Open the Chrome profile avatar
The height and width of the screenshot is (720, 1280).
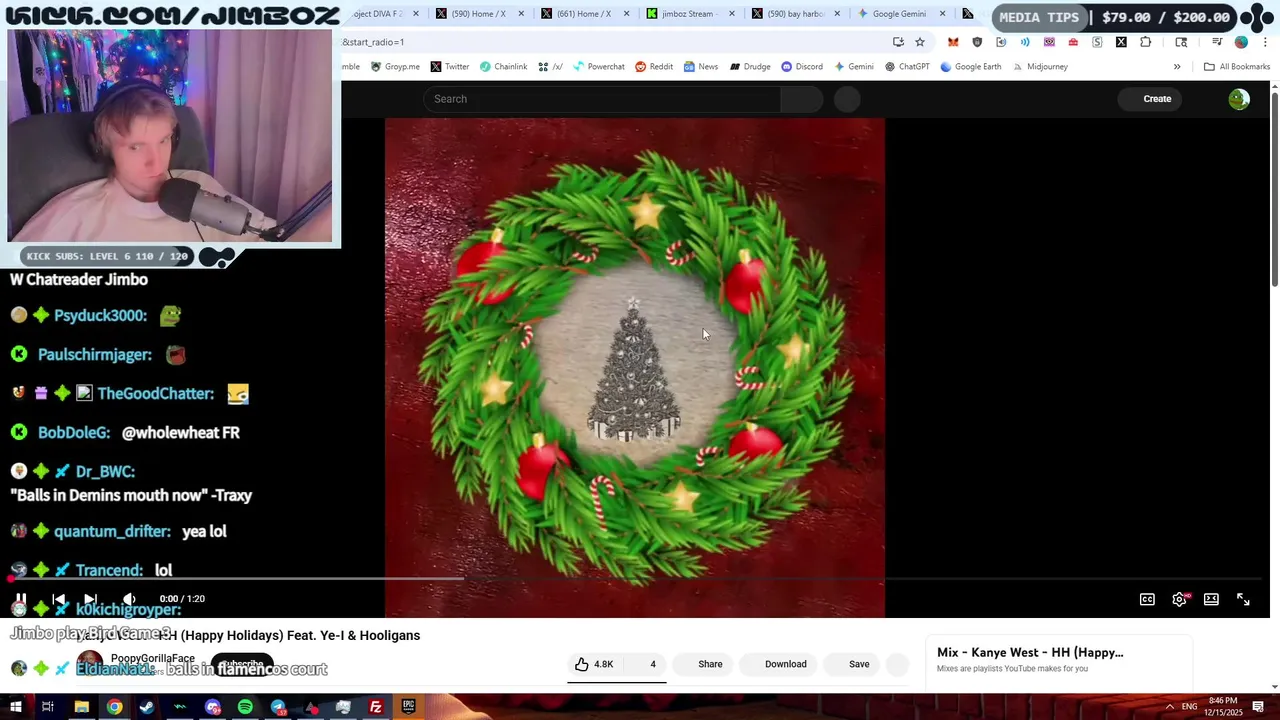tap(1241, 42)
